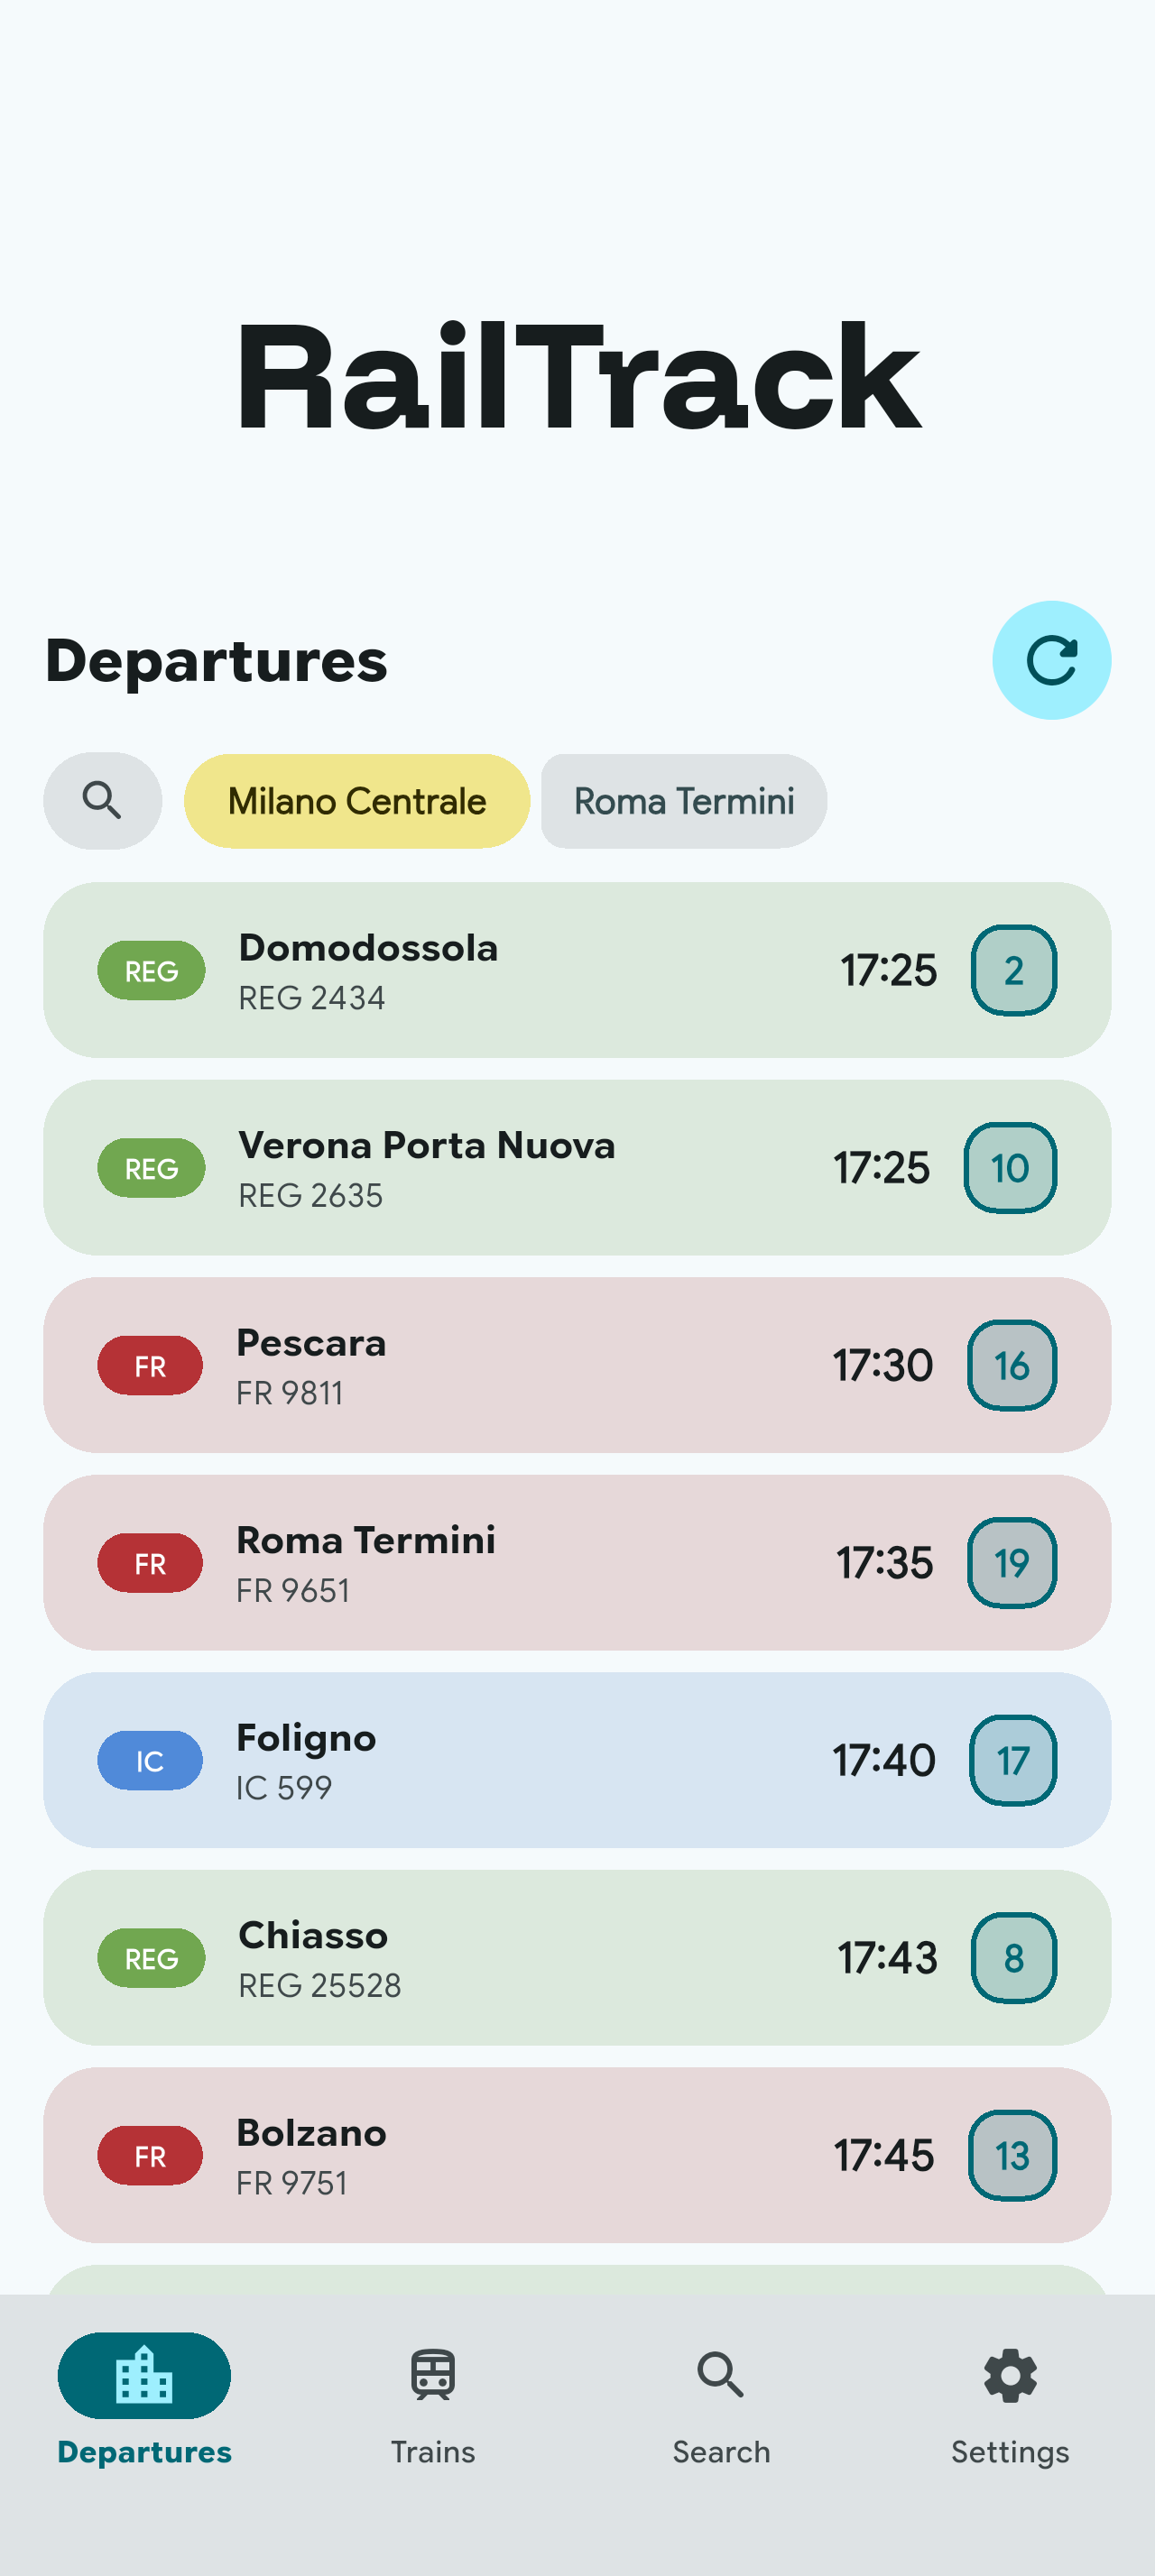The height and width of the screenshot is (2576, 1155).
Task: Tap platform 13 badge for Bolzano
Action: 1012,2155
